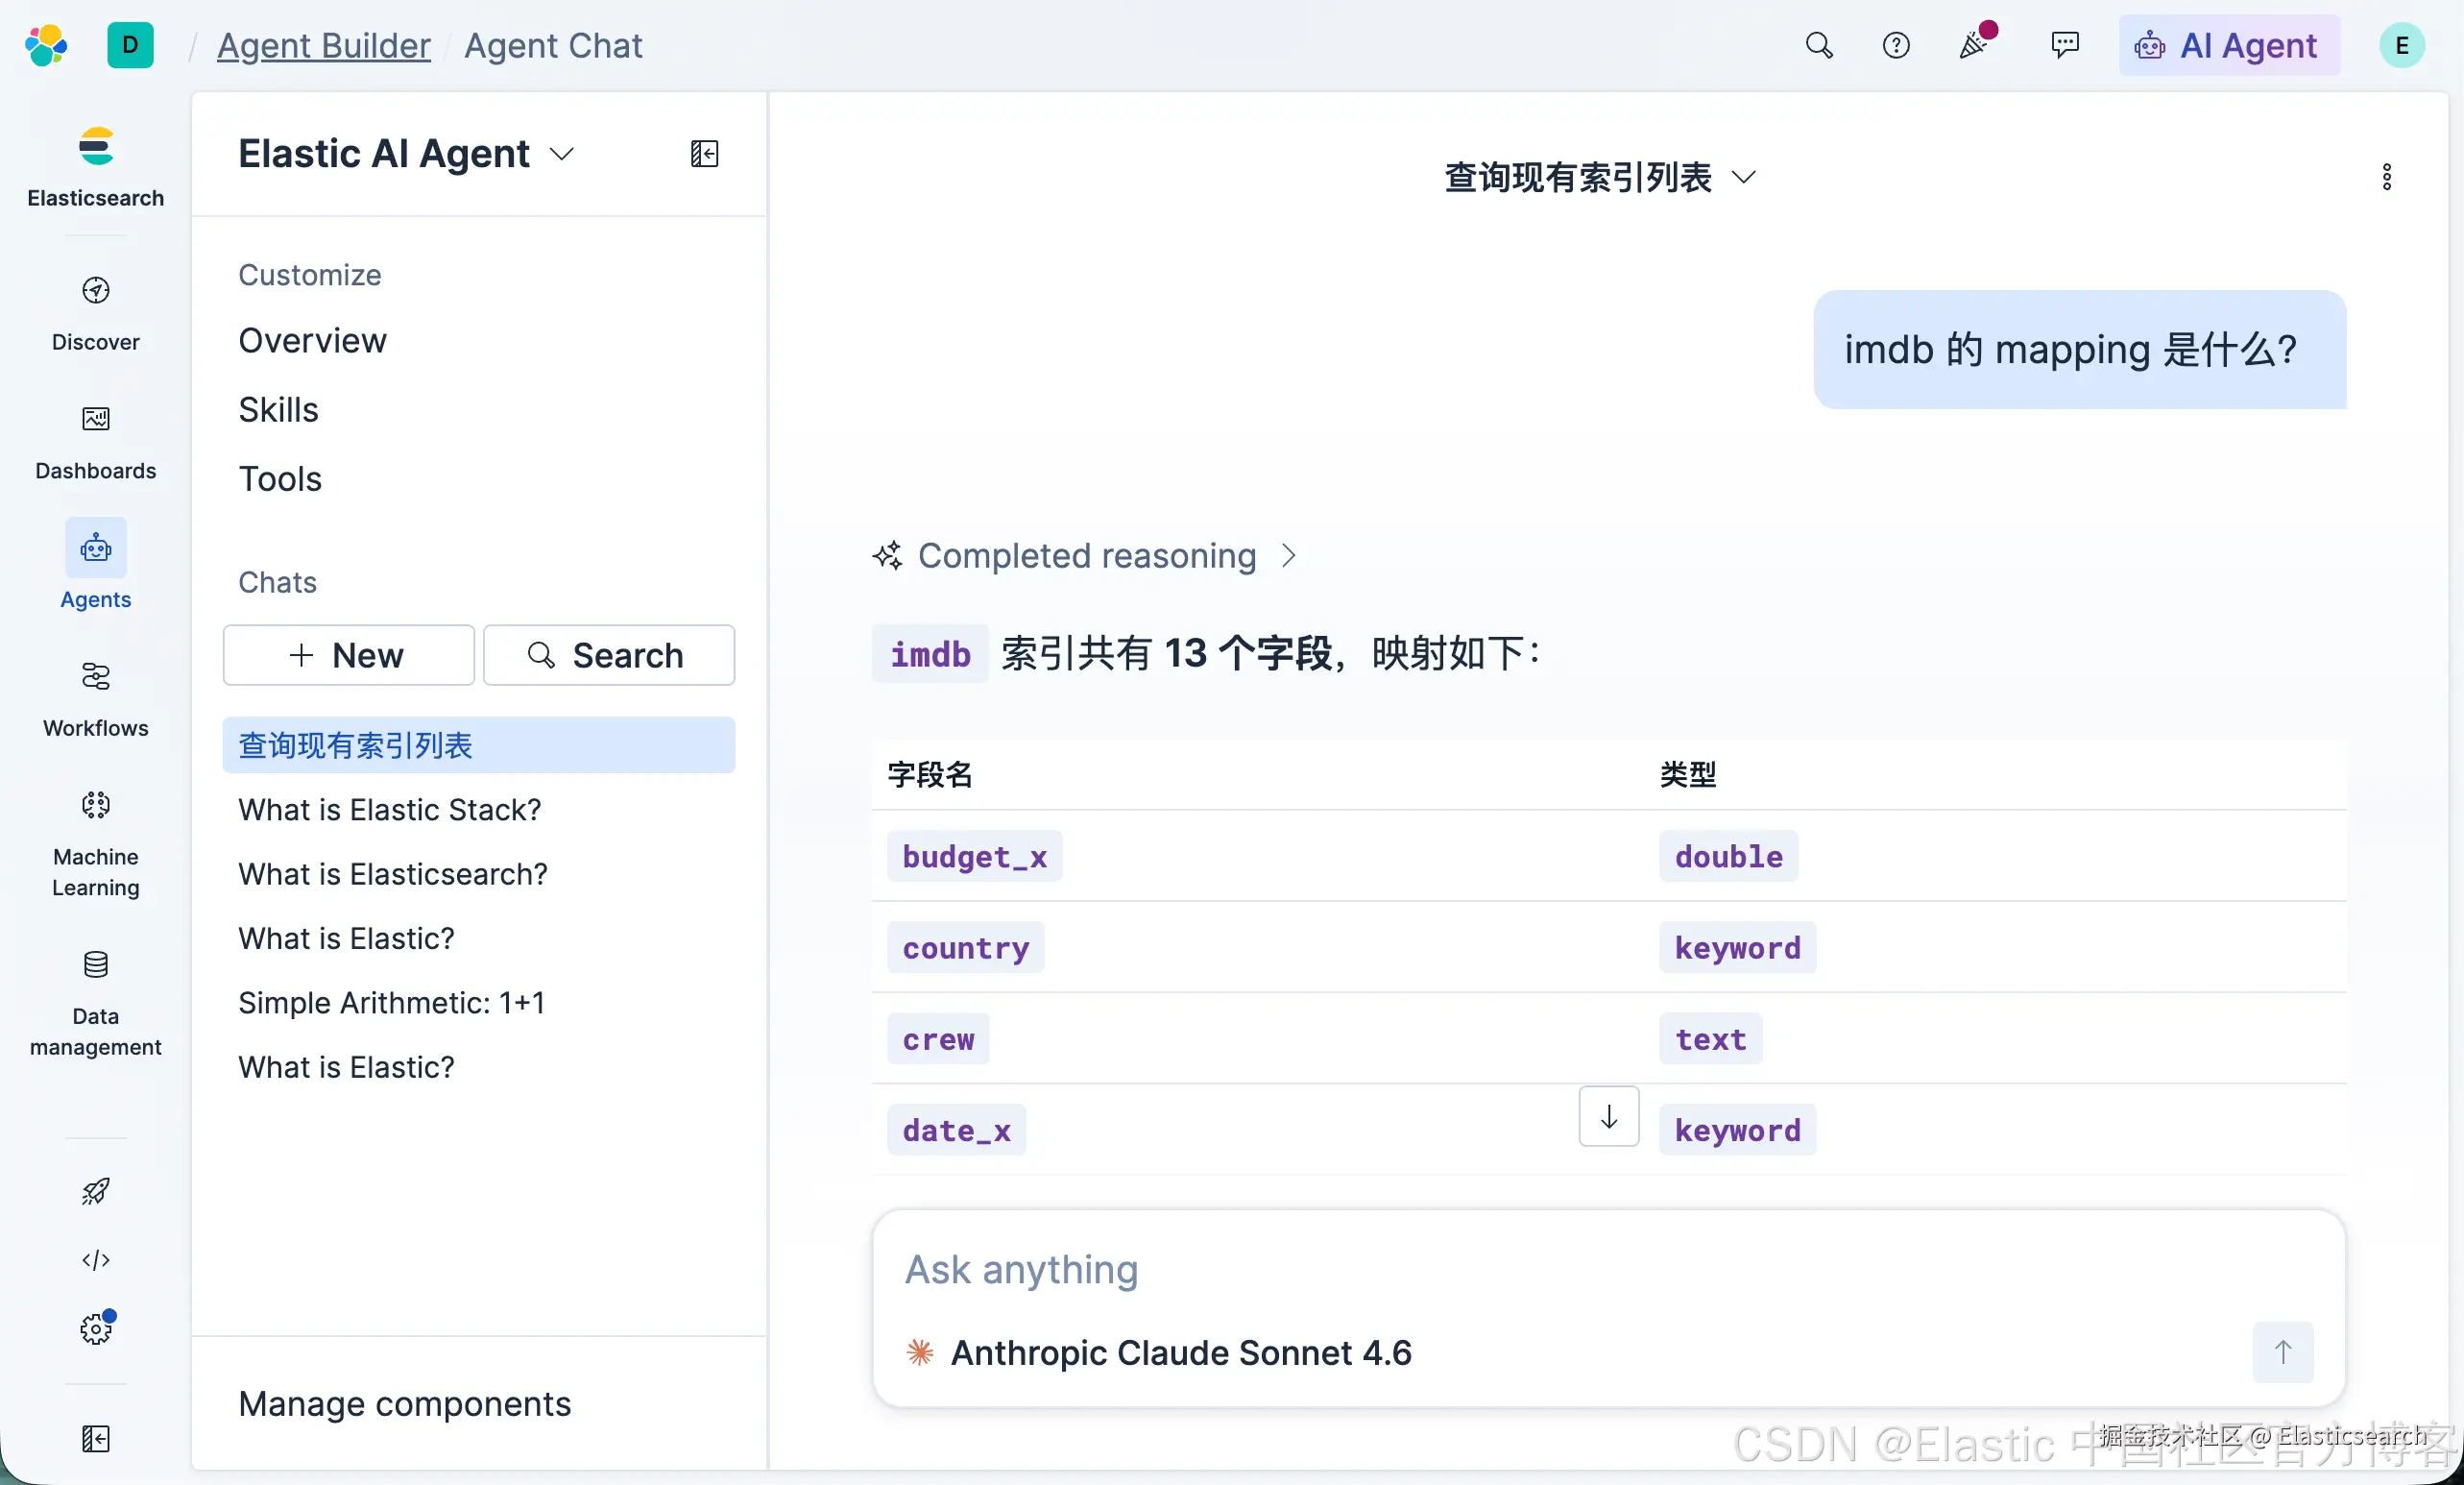Click the 类型 column header

click(x=1687, y=774)
